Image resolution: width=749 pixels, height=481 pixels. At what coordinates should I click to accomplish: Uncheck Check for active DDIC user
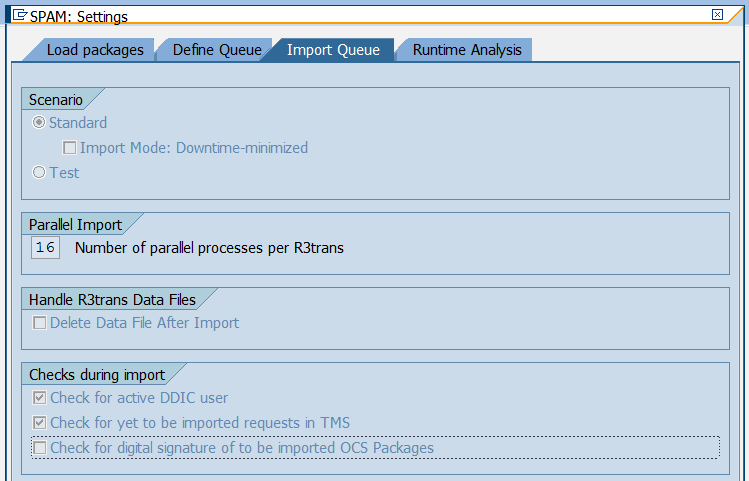pos(40,398)
